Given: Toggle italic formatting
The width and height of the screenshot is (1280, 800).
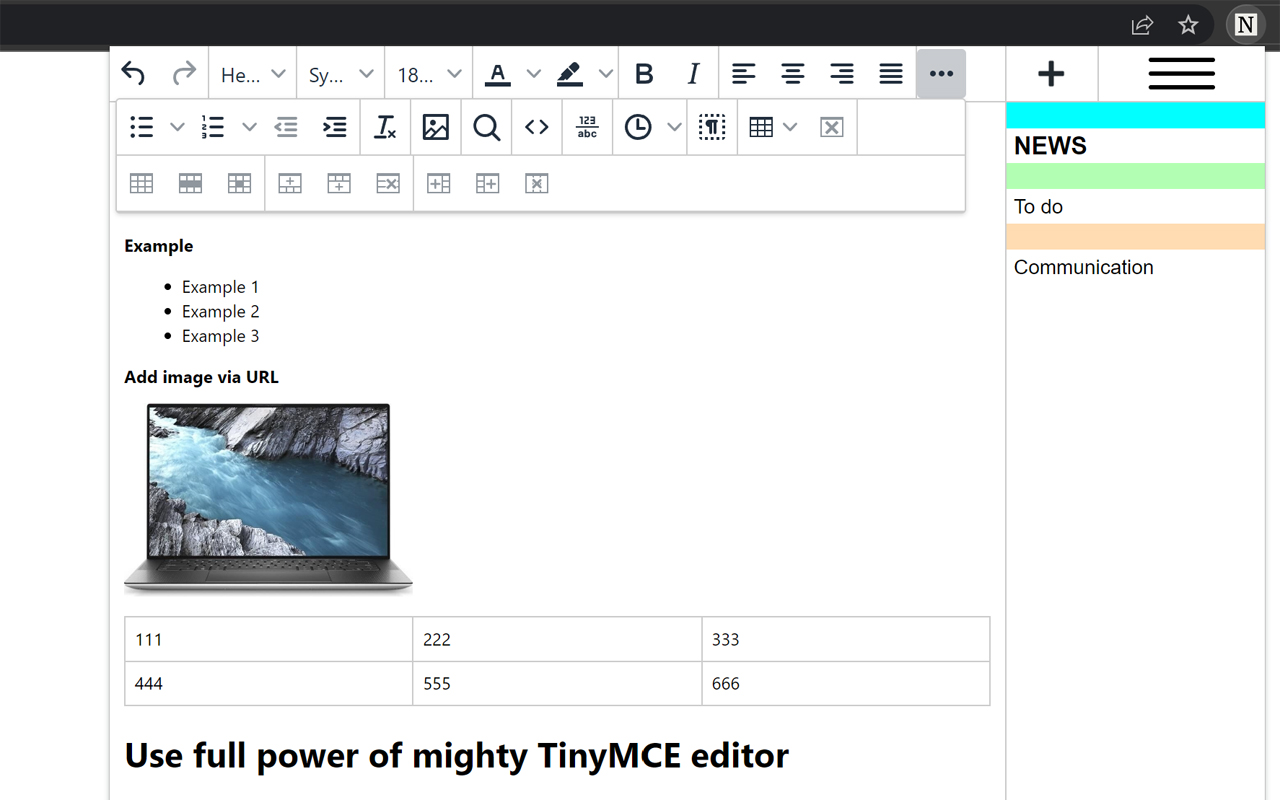Looking at the screenshot, I should click(693, 74).
